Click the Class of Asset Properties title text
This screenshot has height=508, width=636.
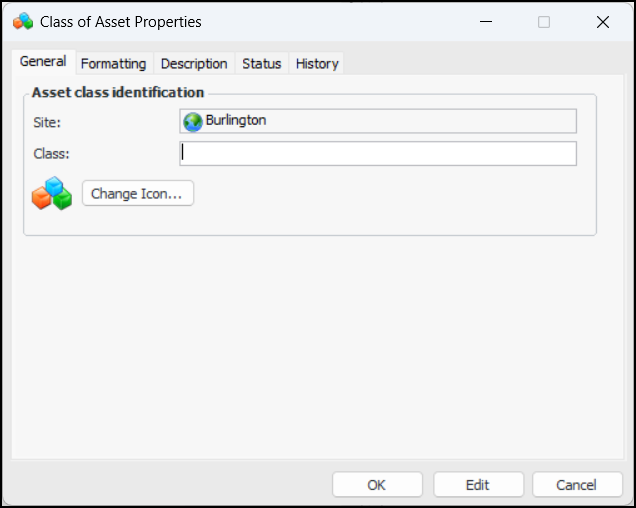coord(120,21)
